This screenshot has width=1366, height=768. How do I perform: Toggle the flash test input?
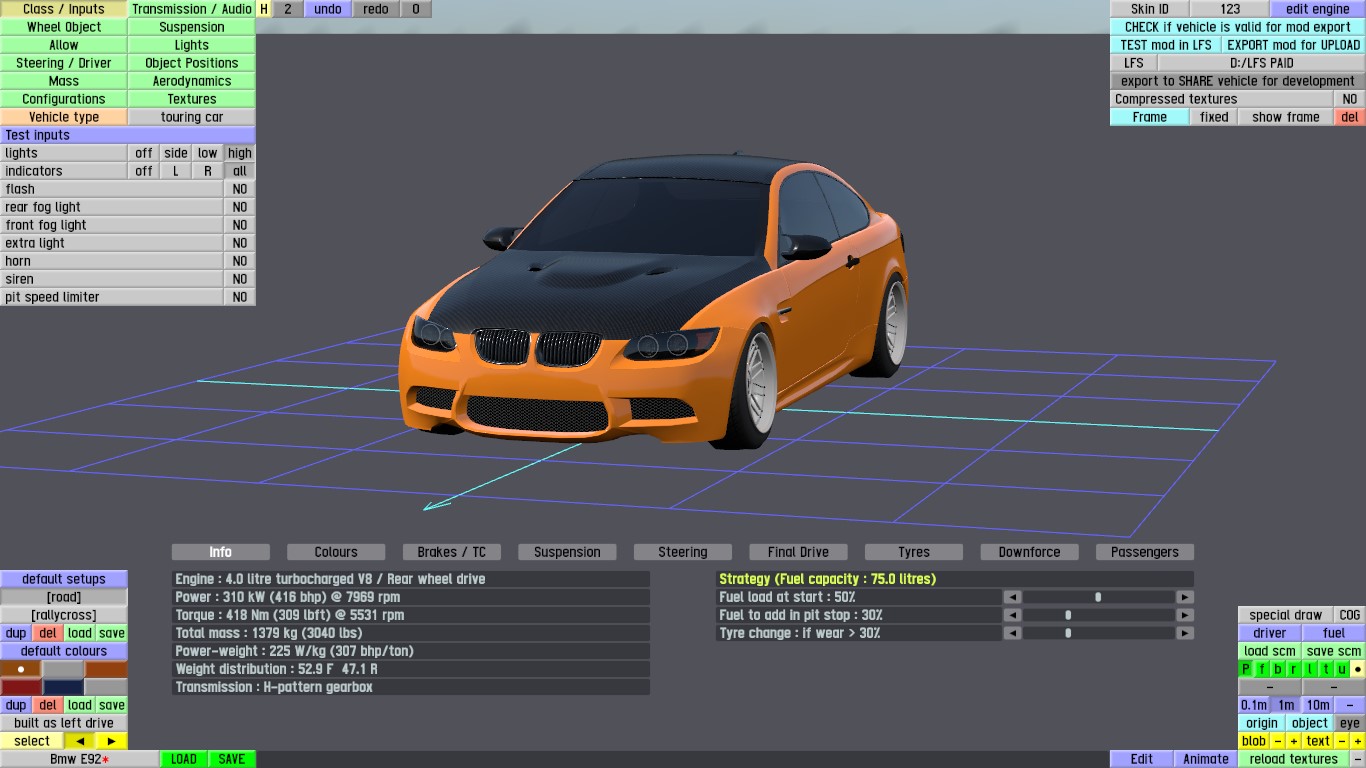(x=240, y=189)
